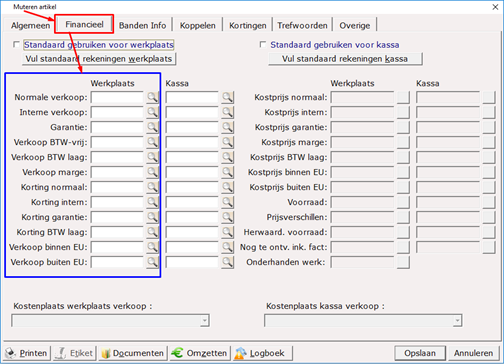The width and height of the screenshot is (504, 364).
Task: Open Kassa lookup for Normale verkoop
Action: tap(228, 97)
